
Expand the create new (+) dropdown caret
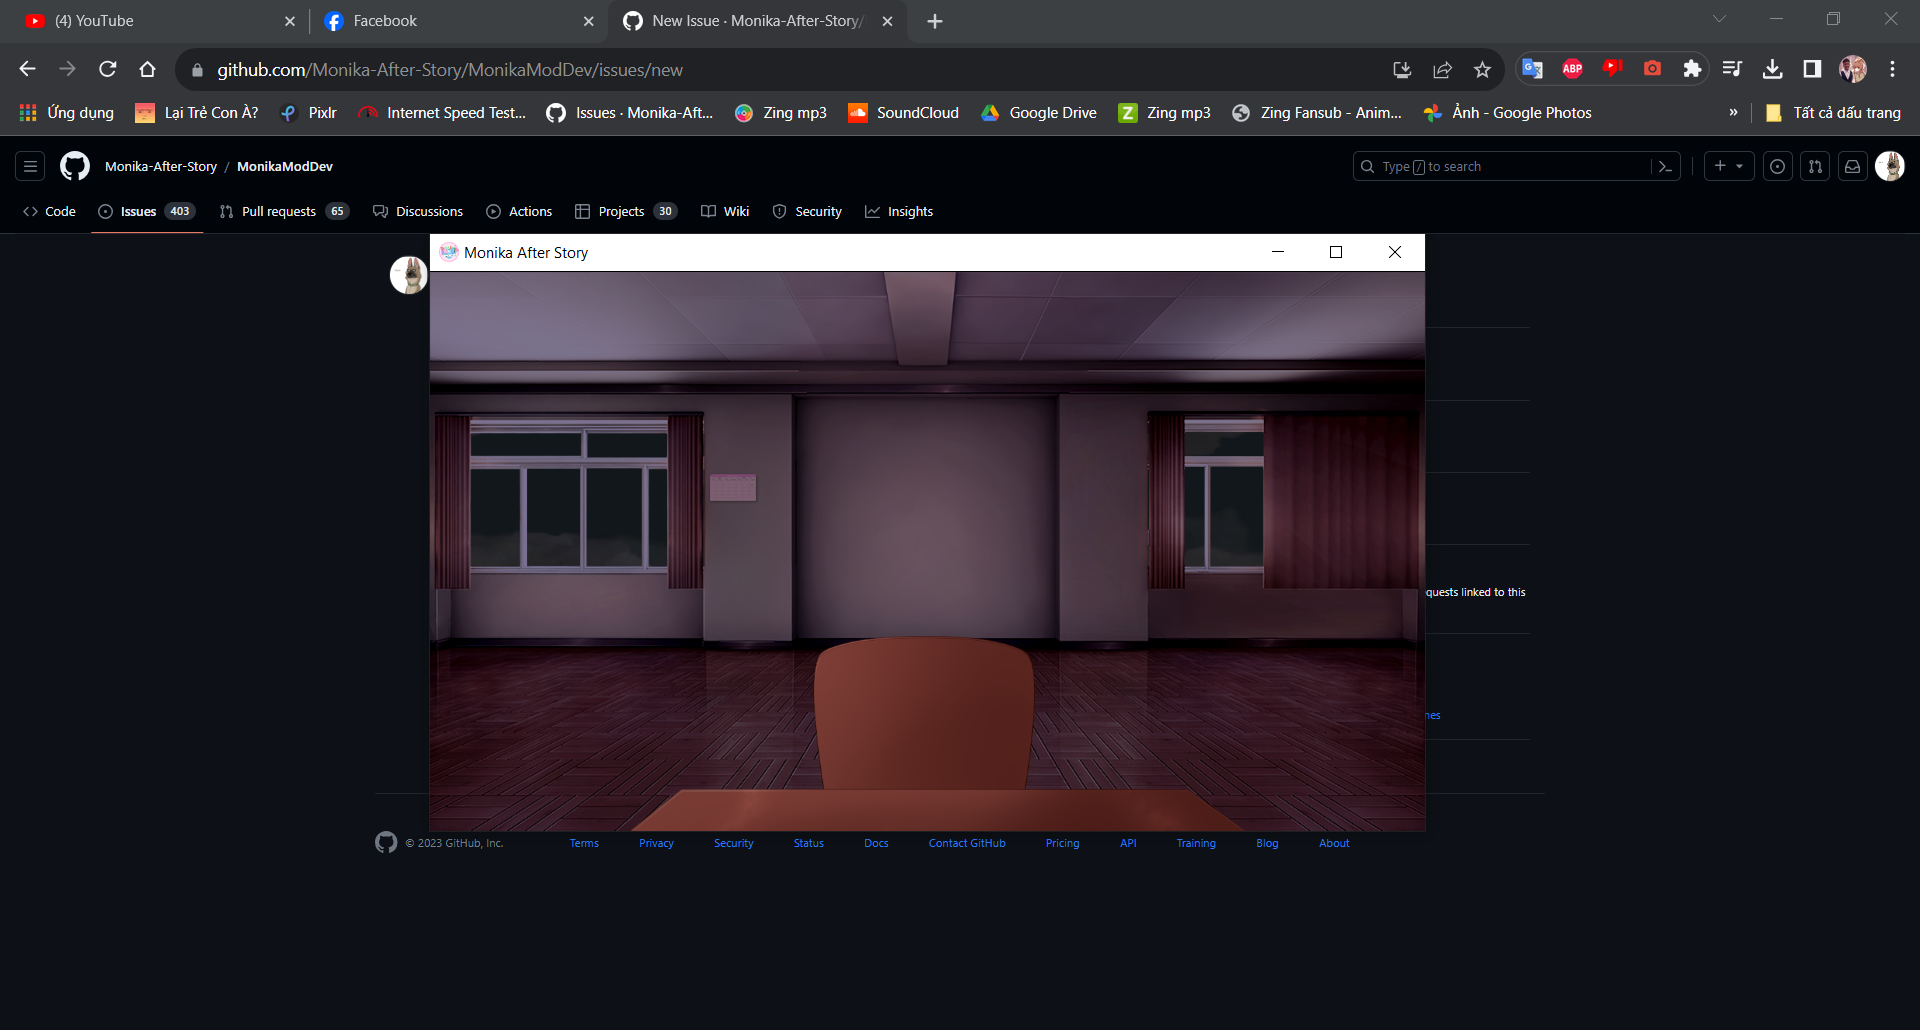coord(1741,166)
